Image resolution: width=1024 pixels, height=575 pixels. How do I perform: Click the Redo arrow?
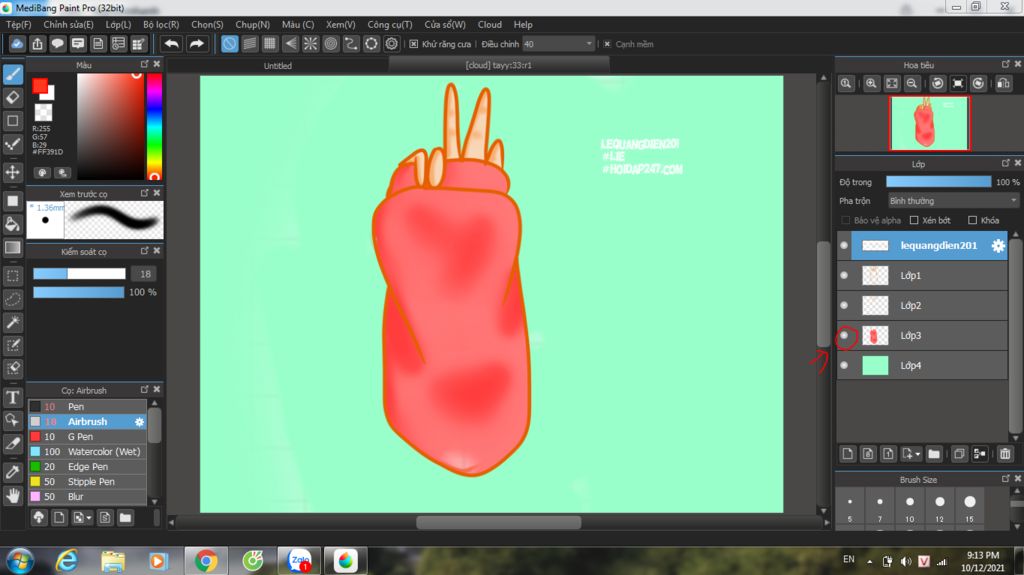(x=196, y=44)
